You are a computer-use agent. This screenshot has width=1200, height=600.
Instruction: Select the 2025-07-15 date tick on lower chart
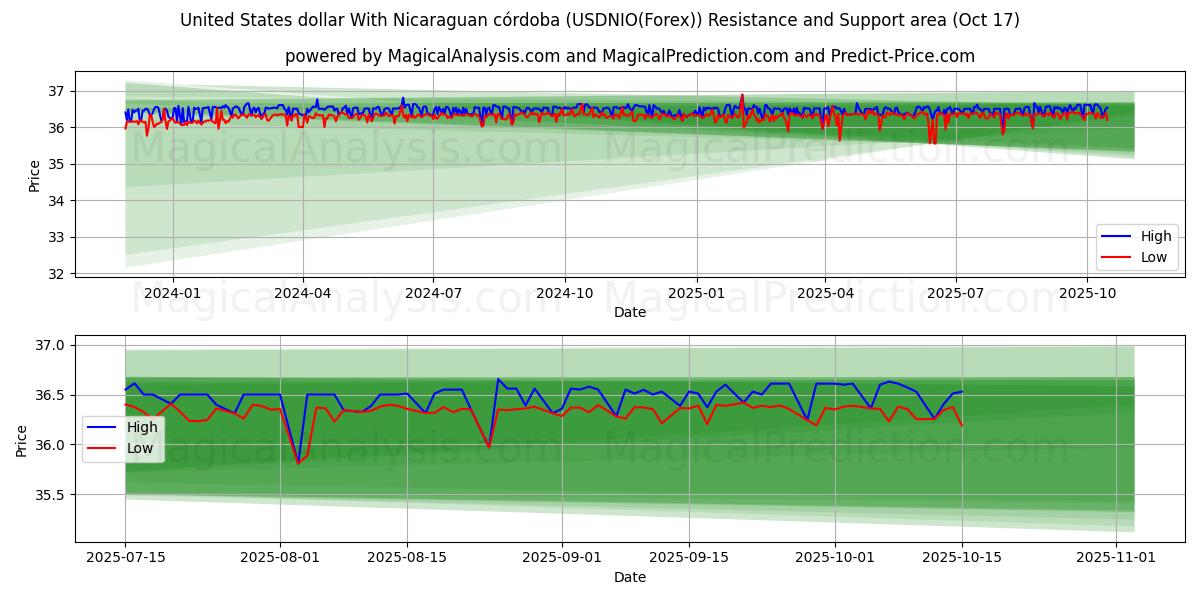125,558
